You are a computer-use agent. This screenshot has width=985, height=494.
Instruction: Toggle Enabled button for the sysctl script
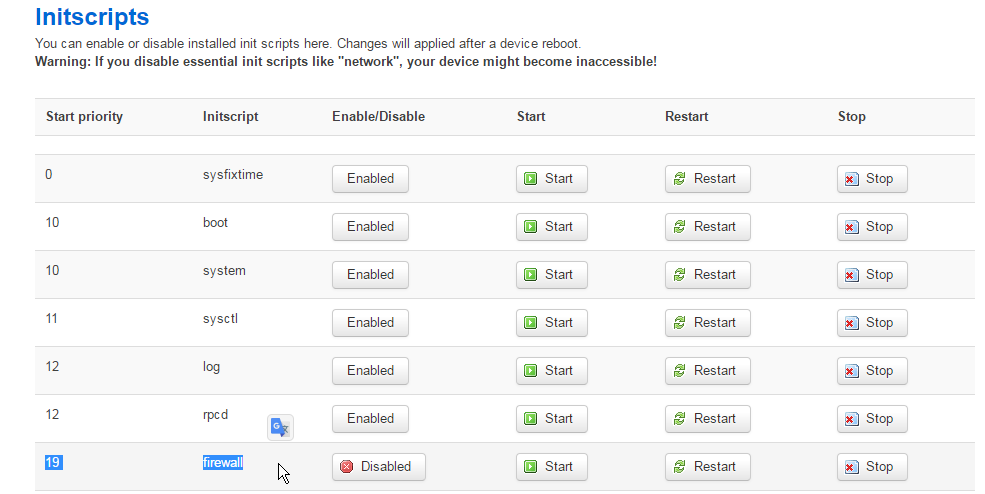pos(370,323)
